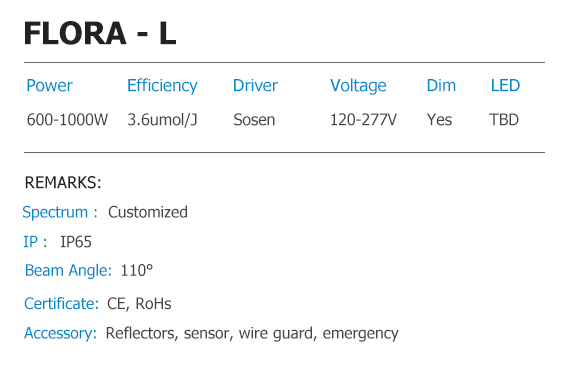Click the 600-1000W power value
Viewport: 570px width, 365px height.
tap(67, 120)
